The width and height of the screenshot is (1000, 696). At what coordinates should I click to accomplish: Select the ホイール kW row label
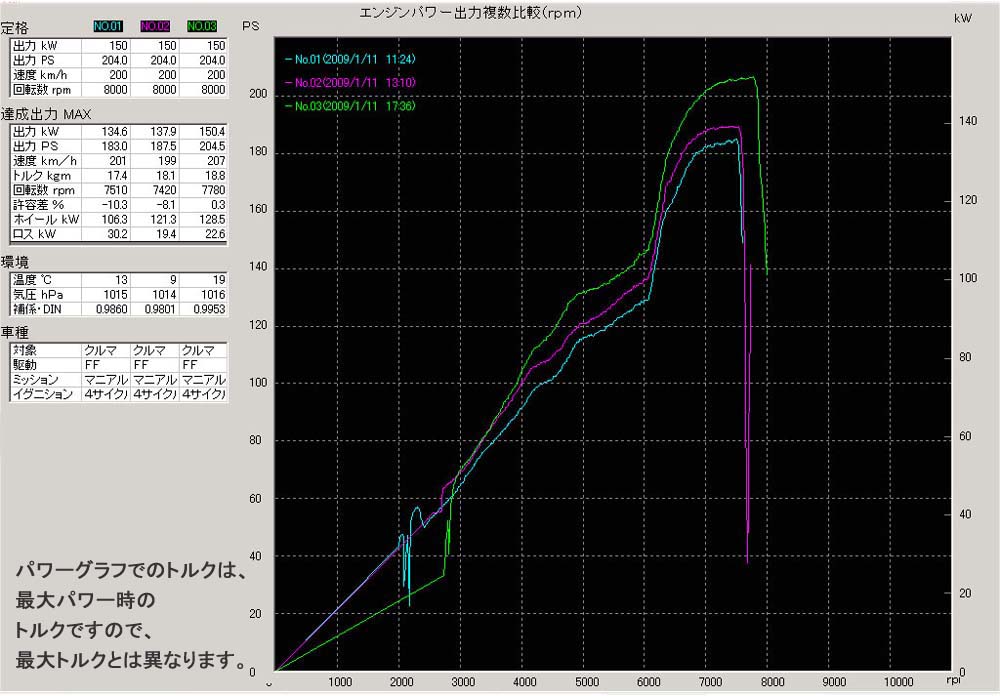click(x=47, y=219)
